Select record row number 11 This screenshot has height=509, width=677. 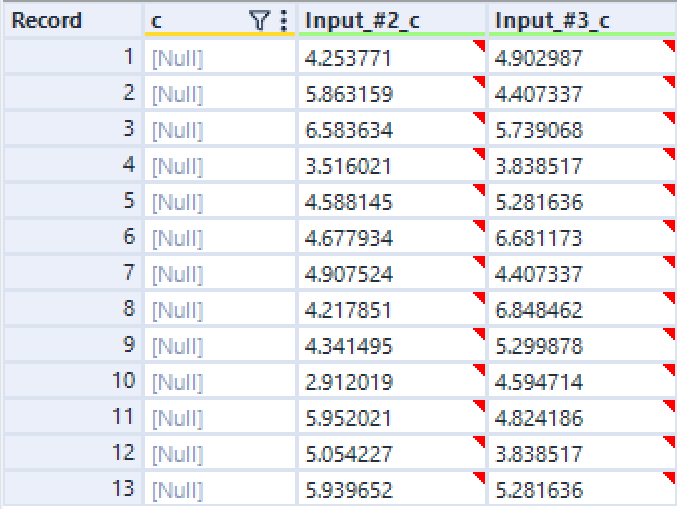coord(73,417)
